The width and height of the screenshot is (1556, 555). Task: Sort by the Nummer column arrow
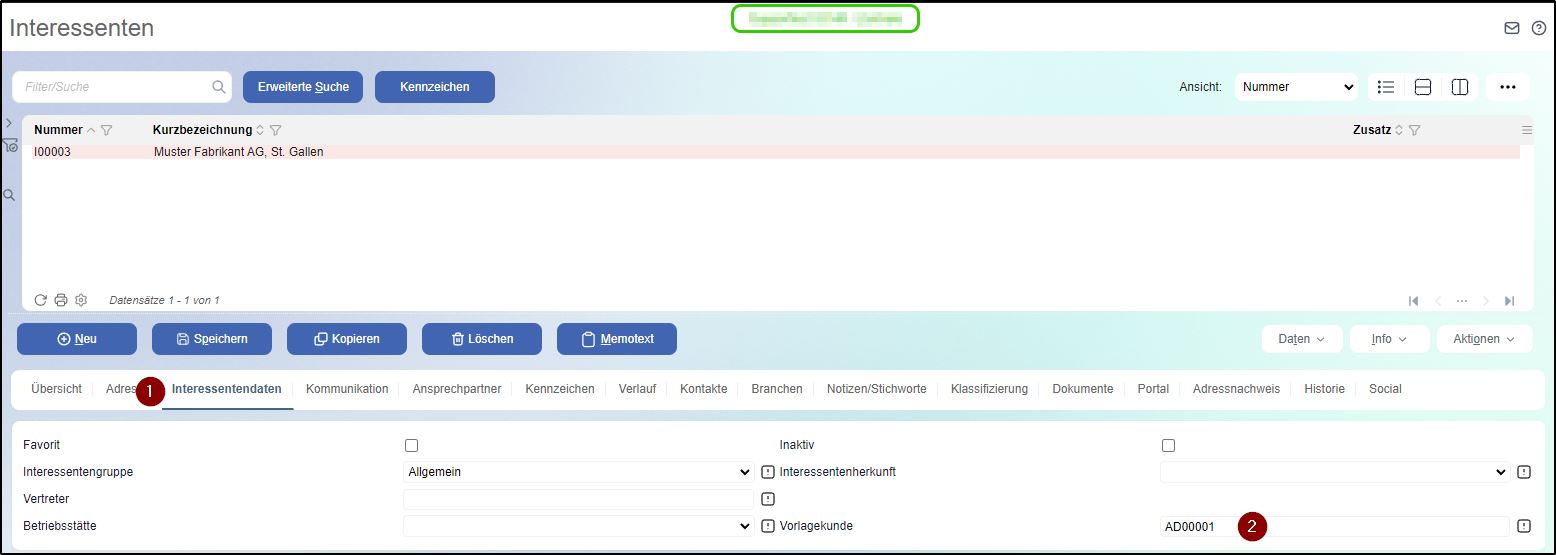coord(92,130)
